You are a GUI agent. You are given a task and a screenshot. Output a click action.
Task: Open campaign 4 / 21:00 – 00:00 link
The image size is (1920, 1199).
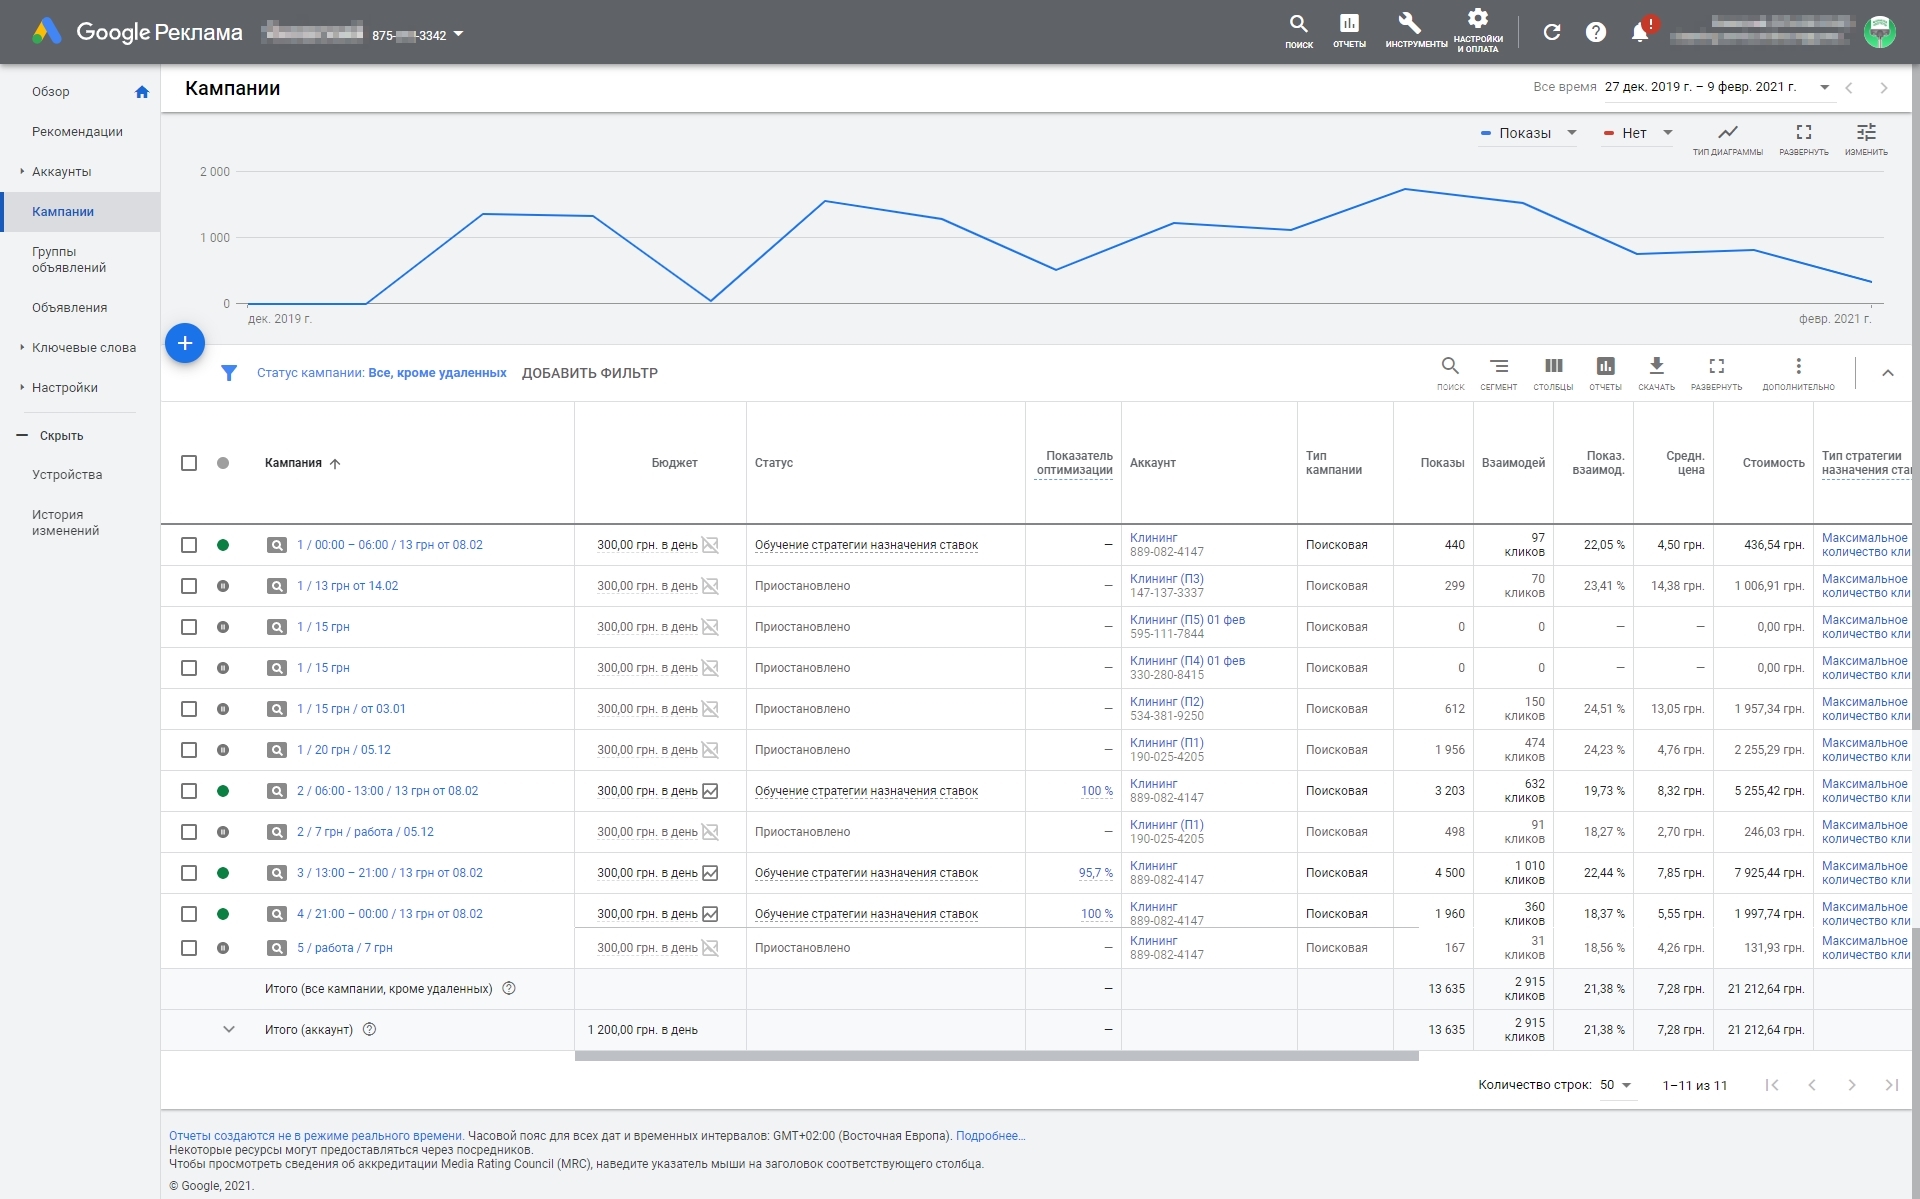click(389, 914)
